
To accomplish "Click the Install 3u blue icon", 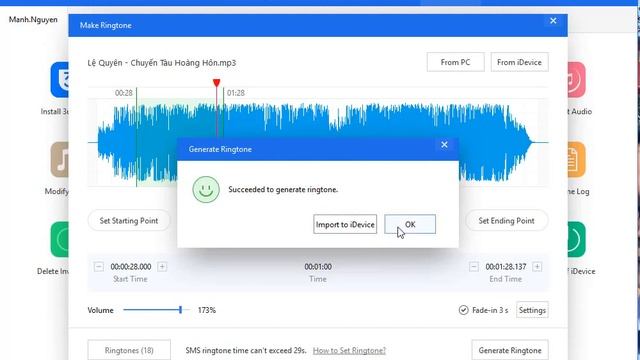I will (60, 80).
